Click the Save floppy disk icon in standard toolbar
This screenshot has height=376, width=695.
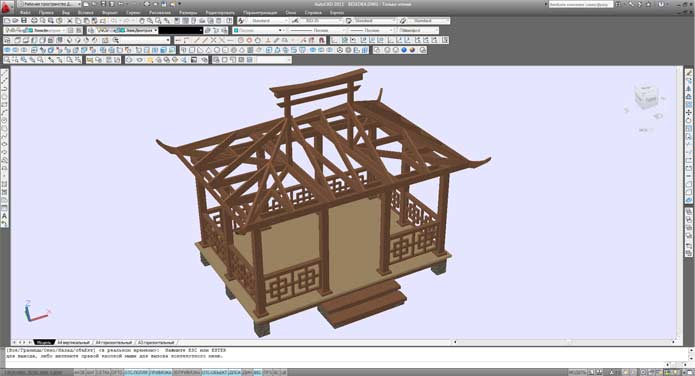coord(23,21)
